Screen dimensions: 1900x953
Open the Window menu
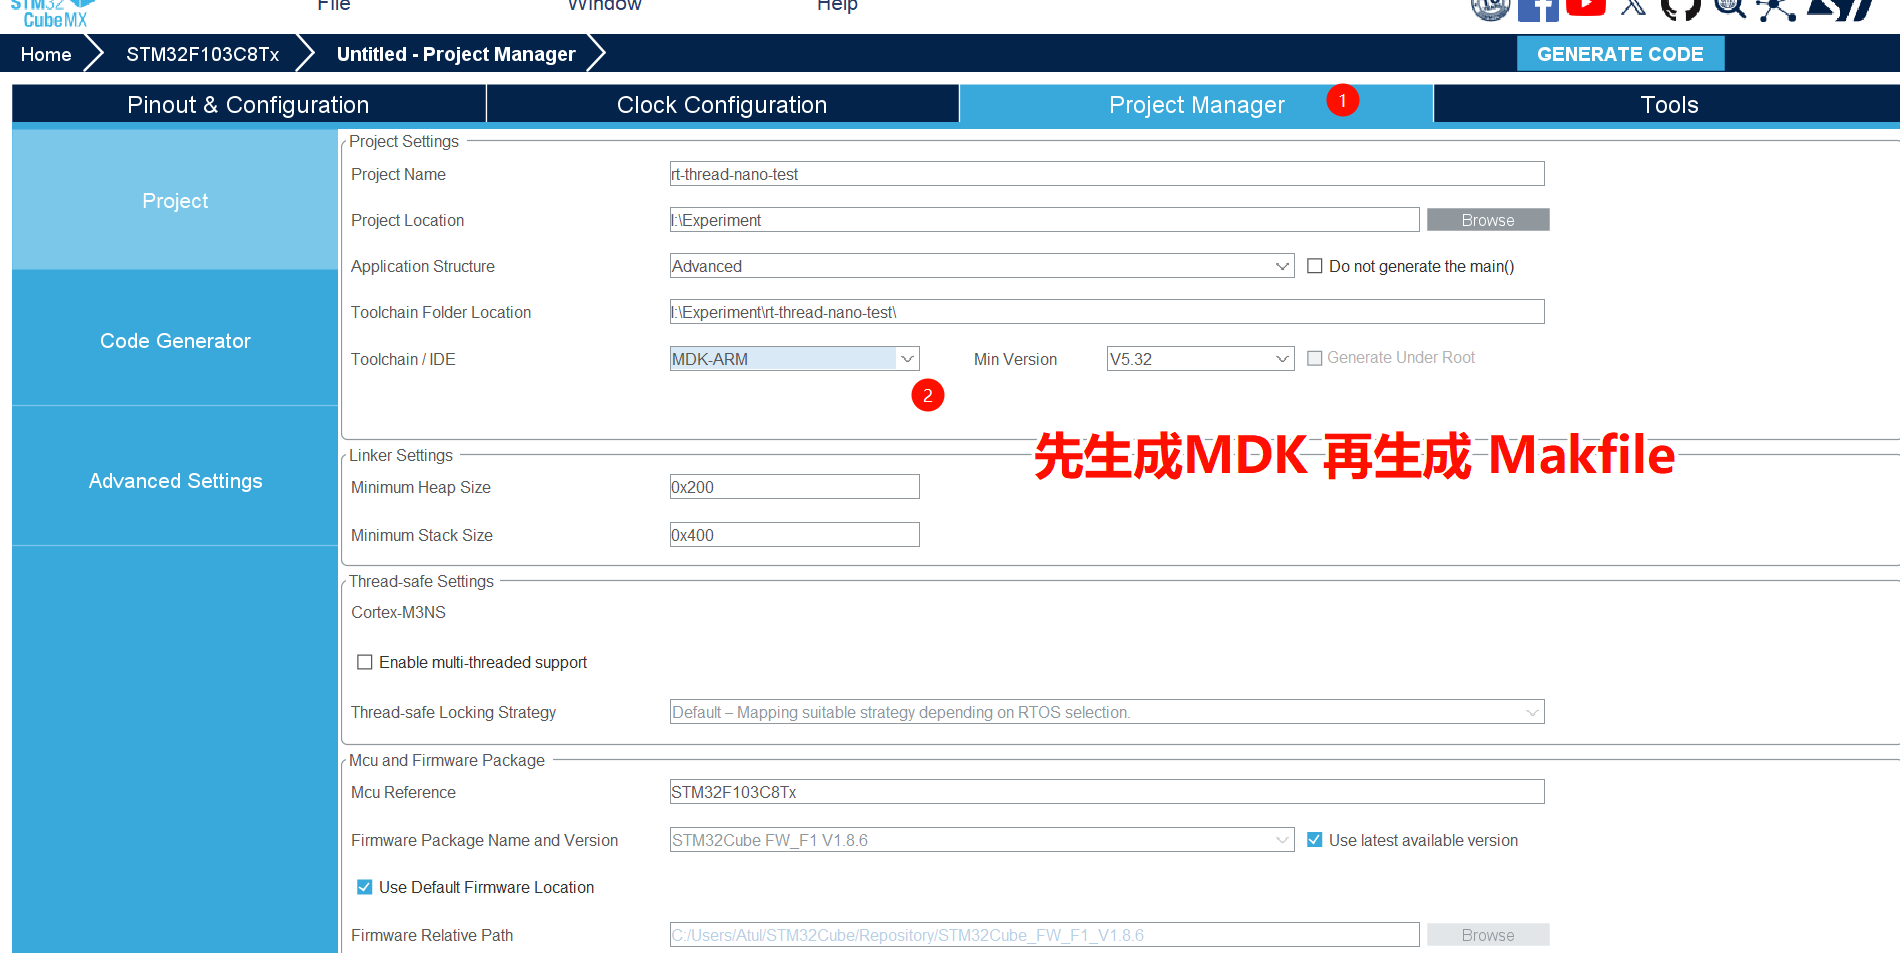click(604, 6)
